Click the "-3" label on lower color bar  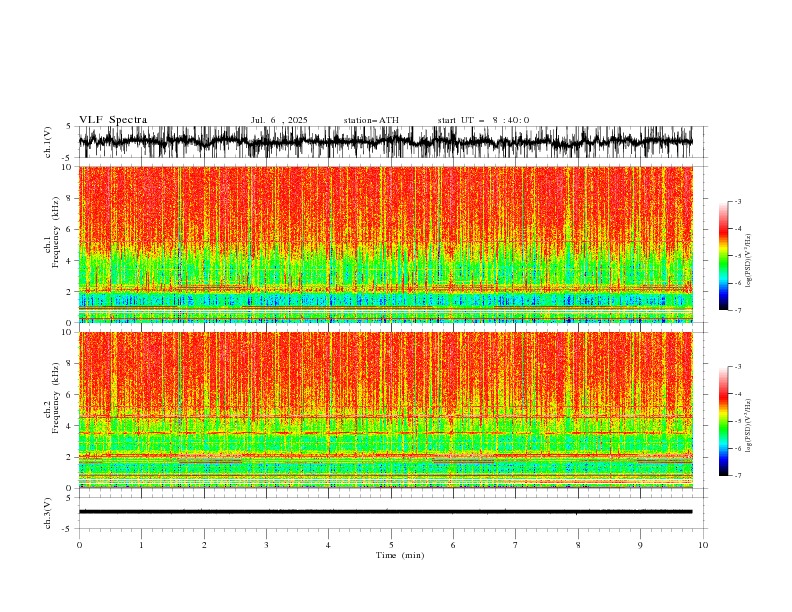click(738, 367)
